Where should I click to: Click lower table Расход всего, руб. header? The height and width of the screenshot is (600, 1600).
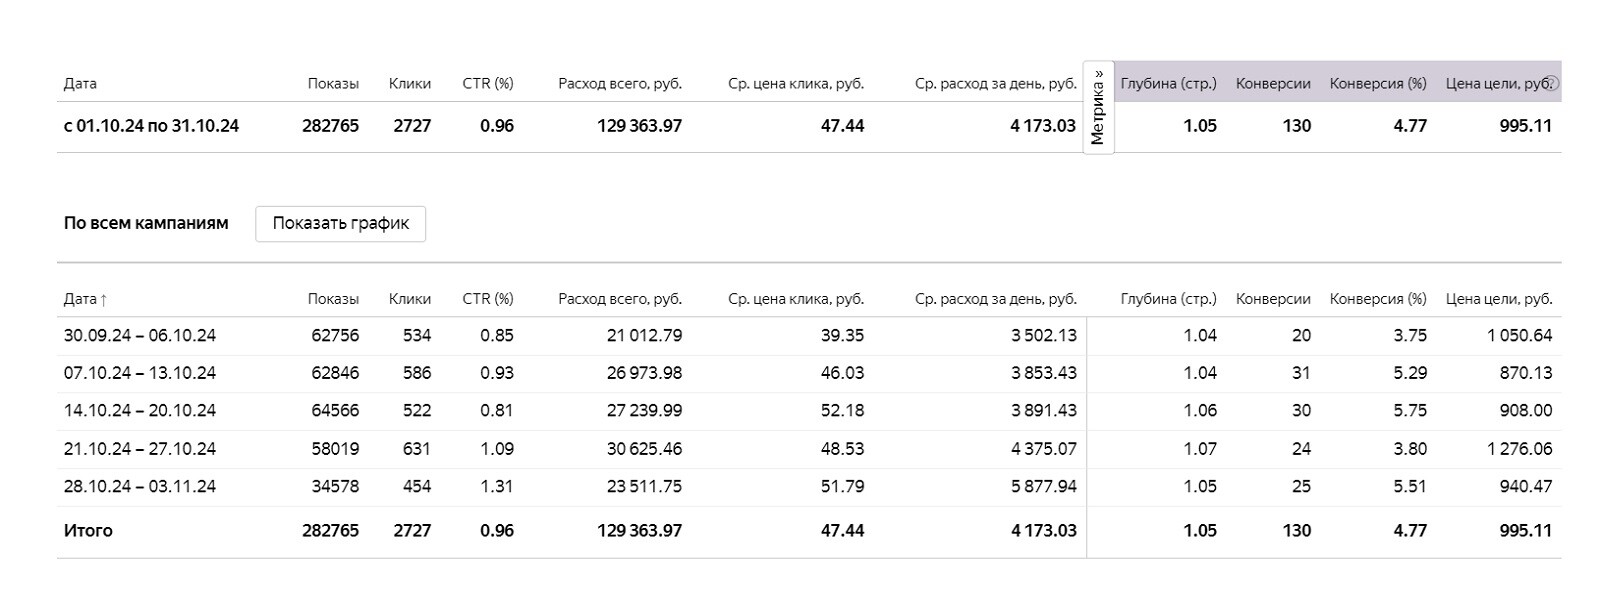620,299
